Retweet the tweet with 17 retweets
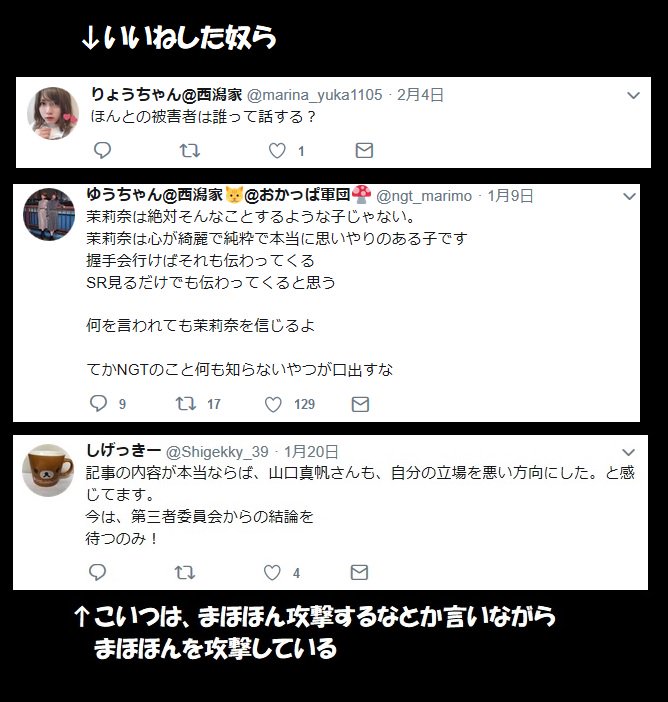The width and height of the screenshot is (668, 702). [x=186, y=404]
